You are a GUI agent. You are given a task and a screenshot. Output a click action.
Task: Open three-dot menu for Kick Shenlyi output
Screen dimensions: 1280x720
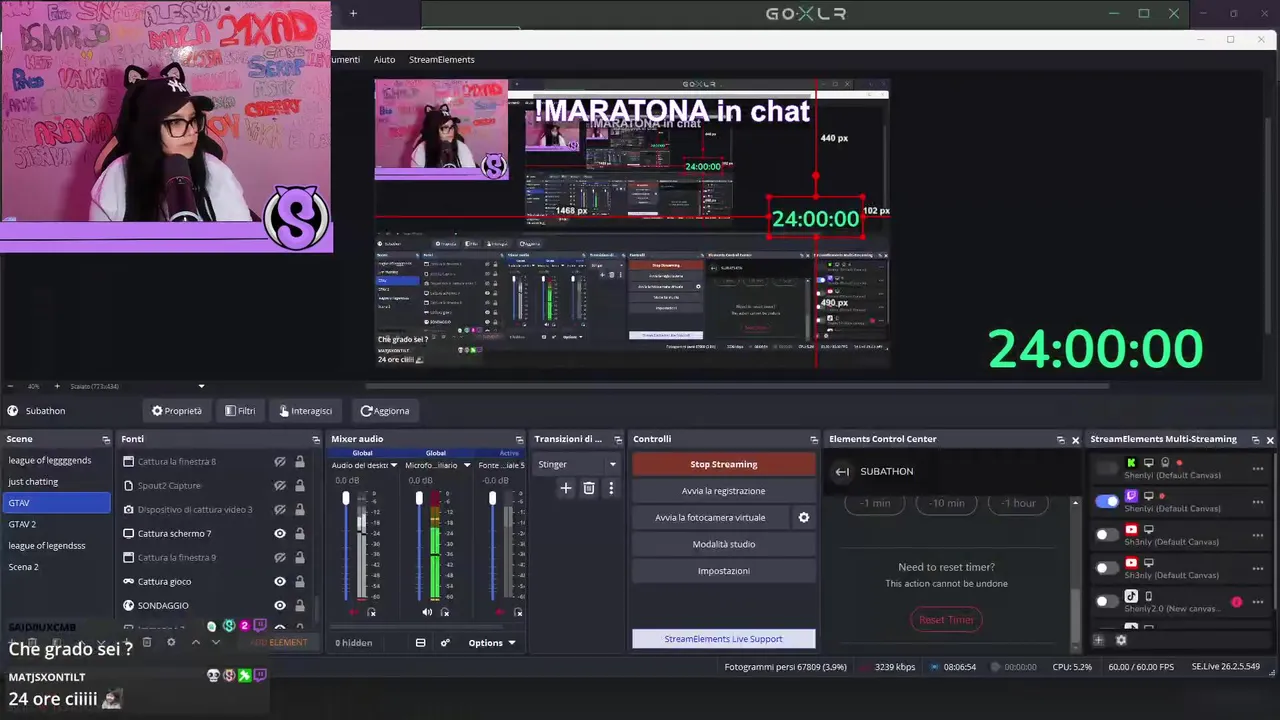click(1258, 469)
